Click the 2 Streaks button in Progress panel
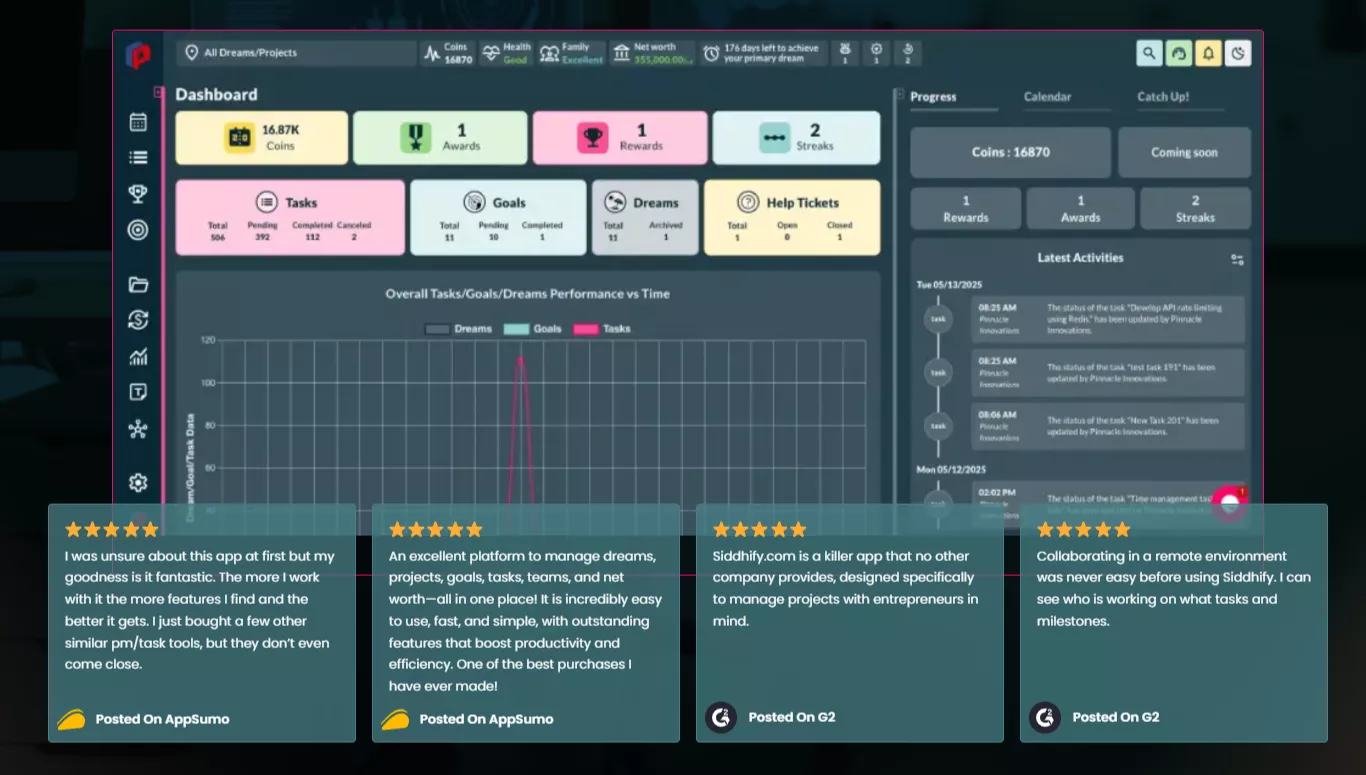1366x775 pixels. 1195,209
